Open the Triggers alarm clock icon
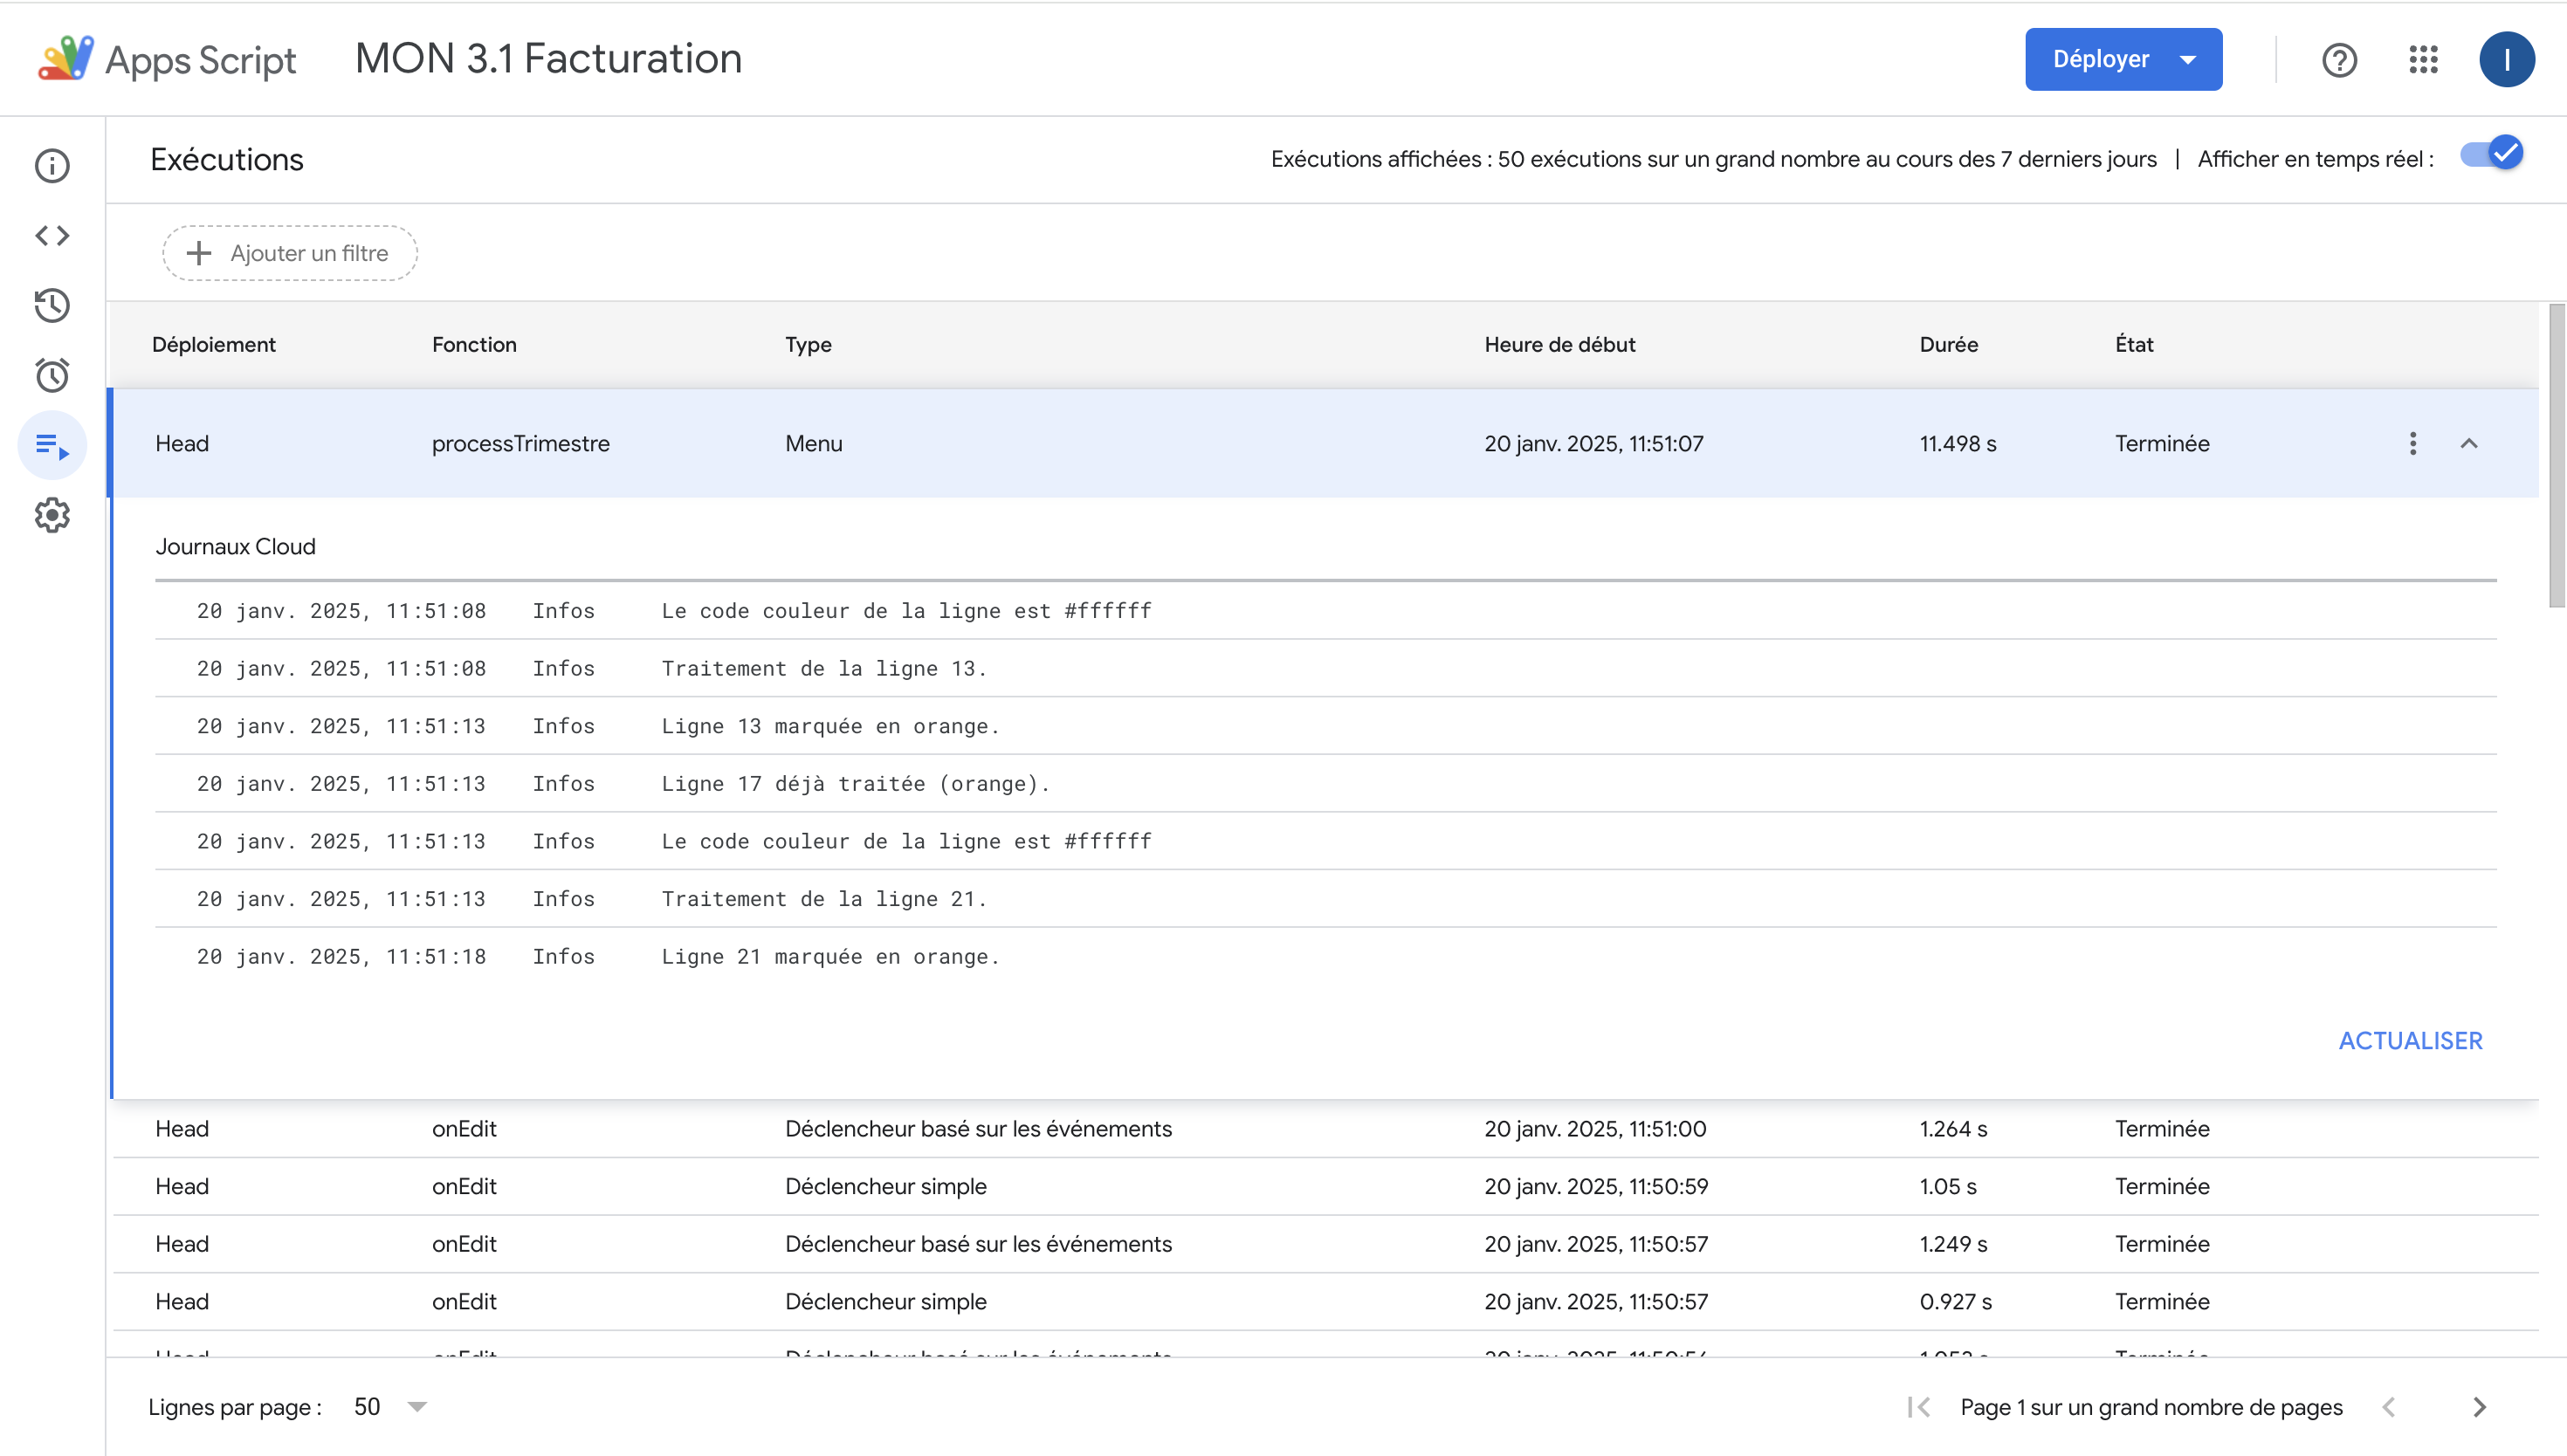Screen dimensions: 2567x1456 (x=52, y=375)
